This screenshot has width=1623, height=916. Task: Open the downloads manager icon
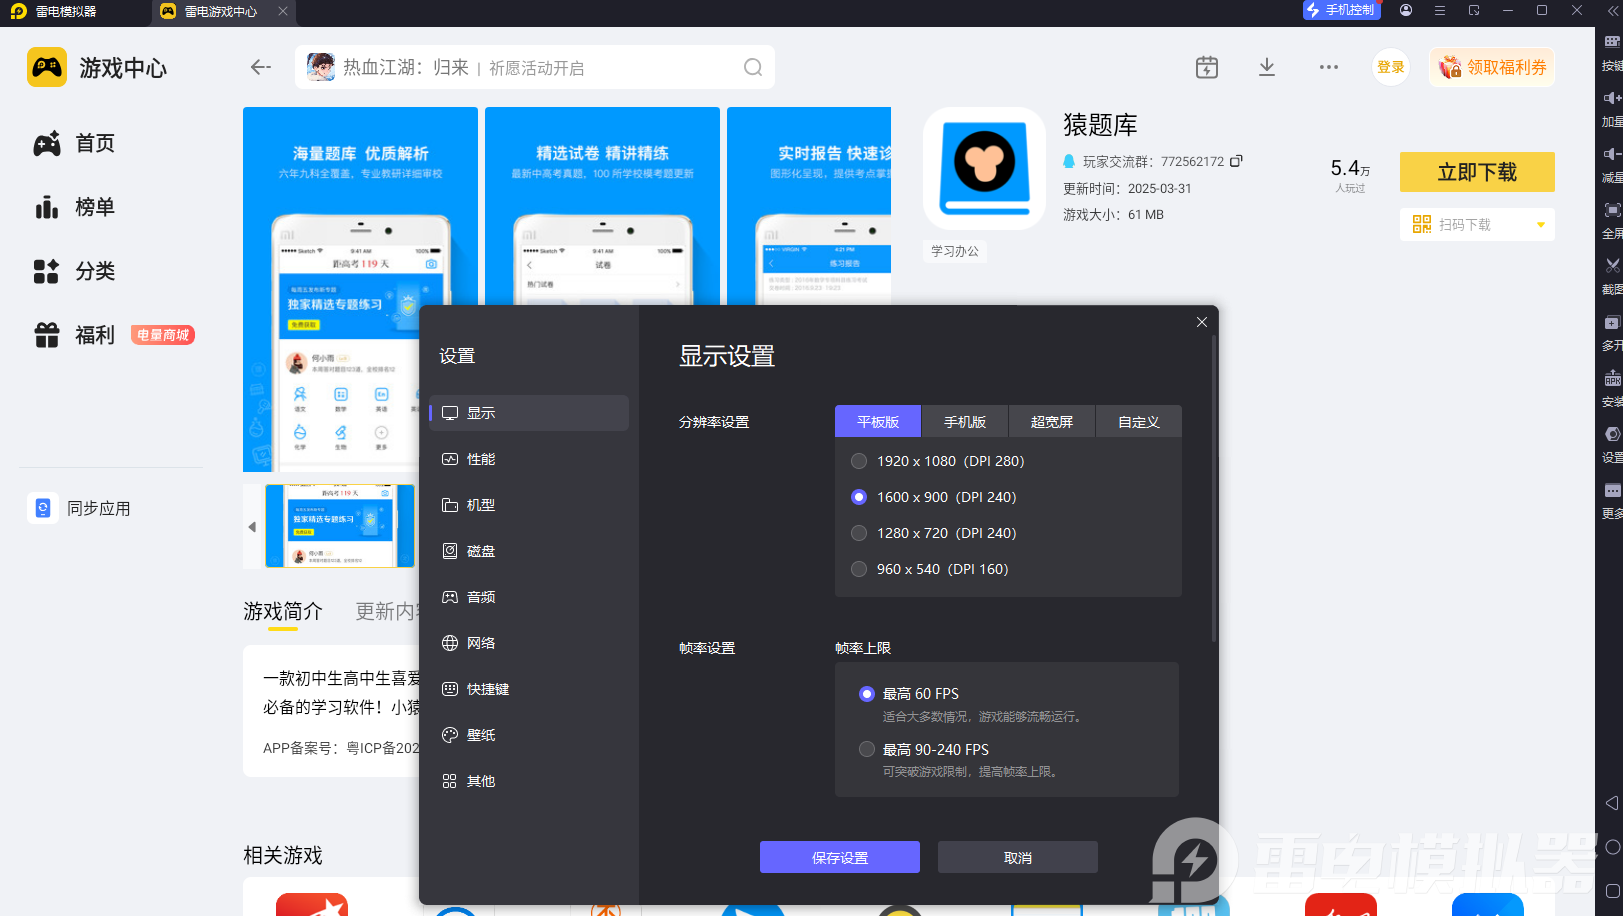[x=1267, y=67]
